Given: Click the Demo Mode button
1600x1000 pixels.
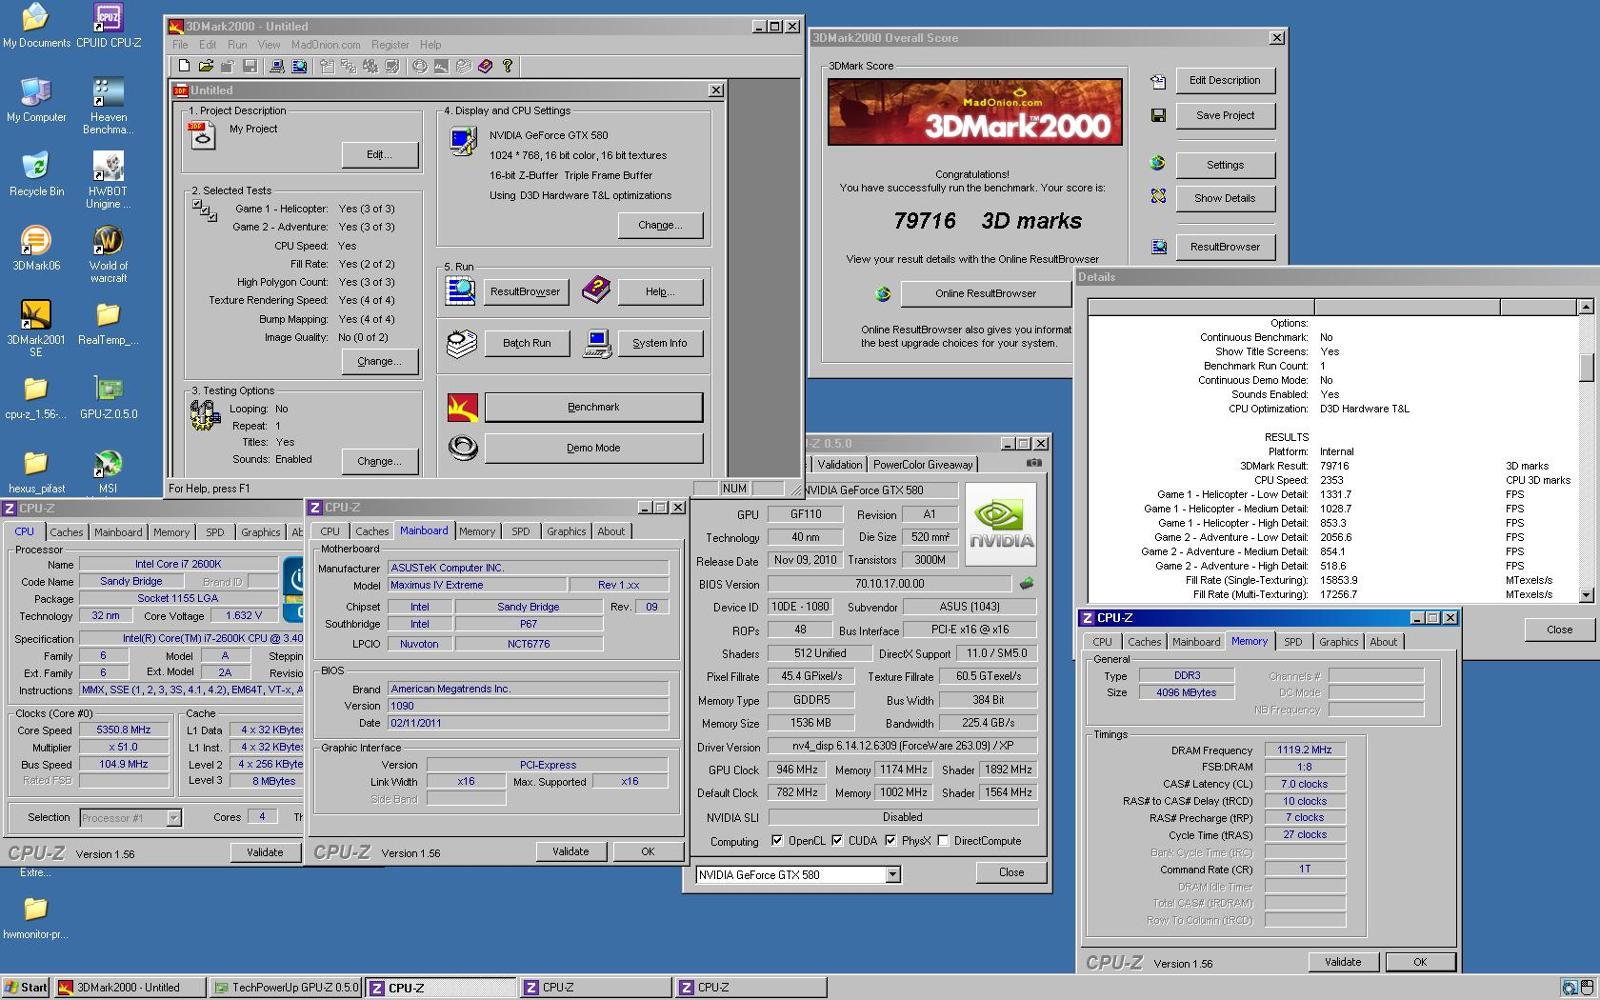Looking at the screenshot, I should point(594,448).
